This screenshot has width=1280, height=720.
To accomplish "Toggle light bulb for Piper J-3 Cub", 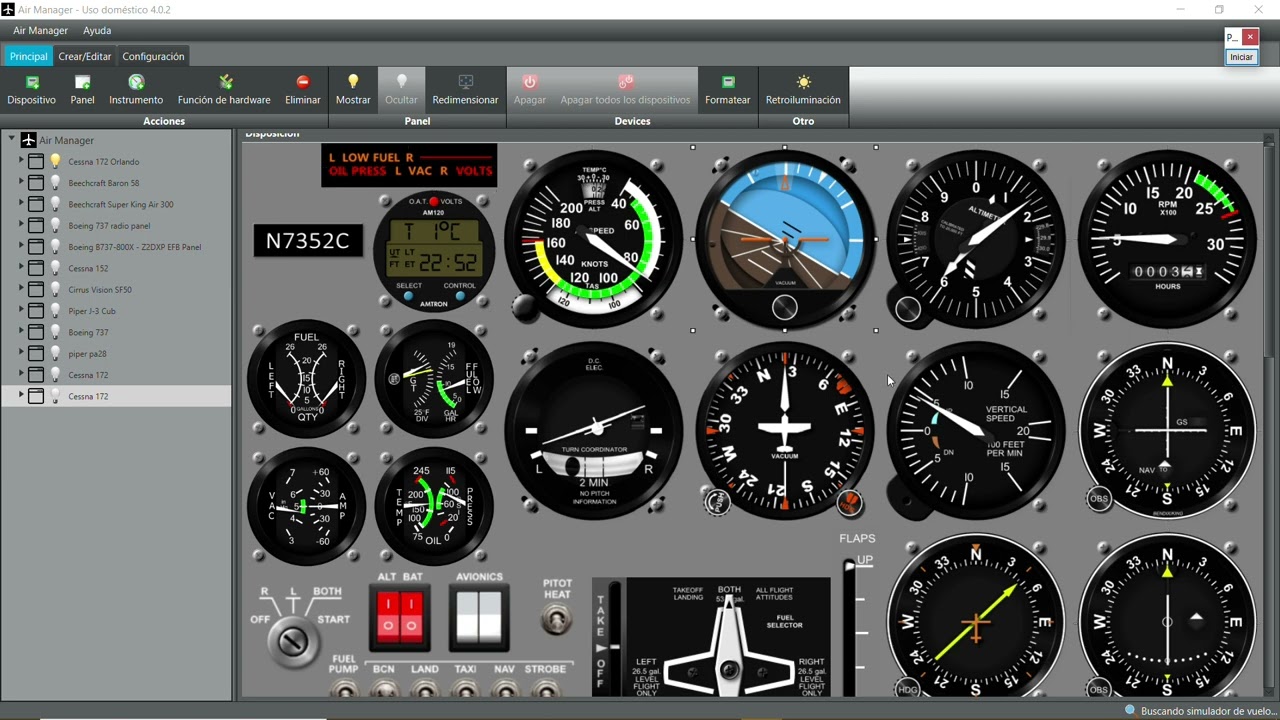I will tap(55, 311).
